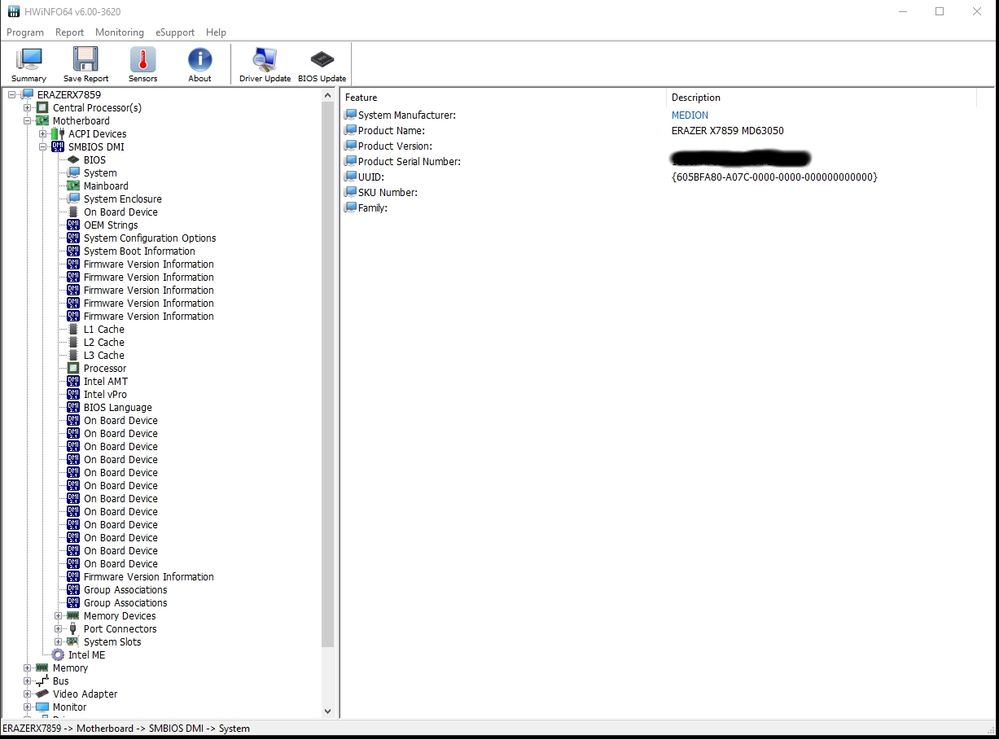This screenshot has height=739, width=999.
Task: Open Sensors using the thermometer icon
Action: 142,63
